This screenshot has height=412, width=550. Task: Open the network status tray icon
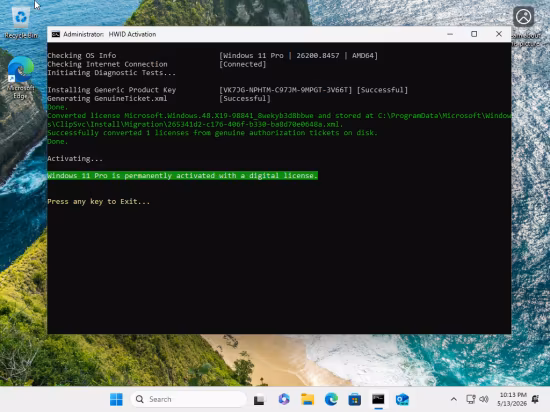471,399
